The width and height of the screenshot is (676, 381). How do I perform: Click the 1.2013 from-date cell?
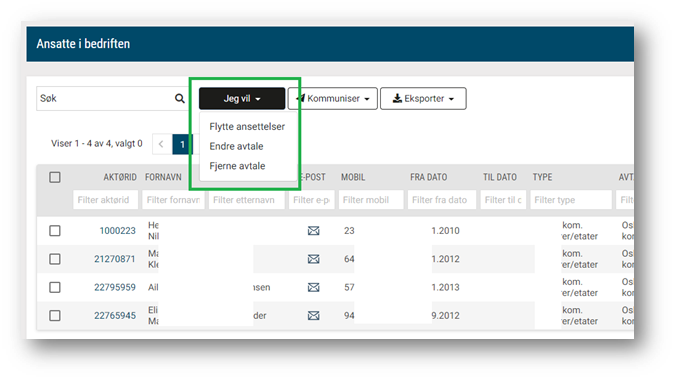445,287
